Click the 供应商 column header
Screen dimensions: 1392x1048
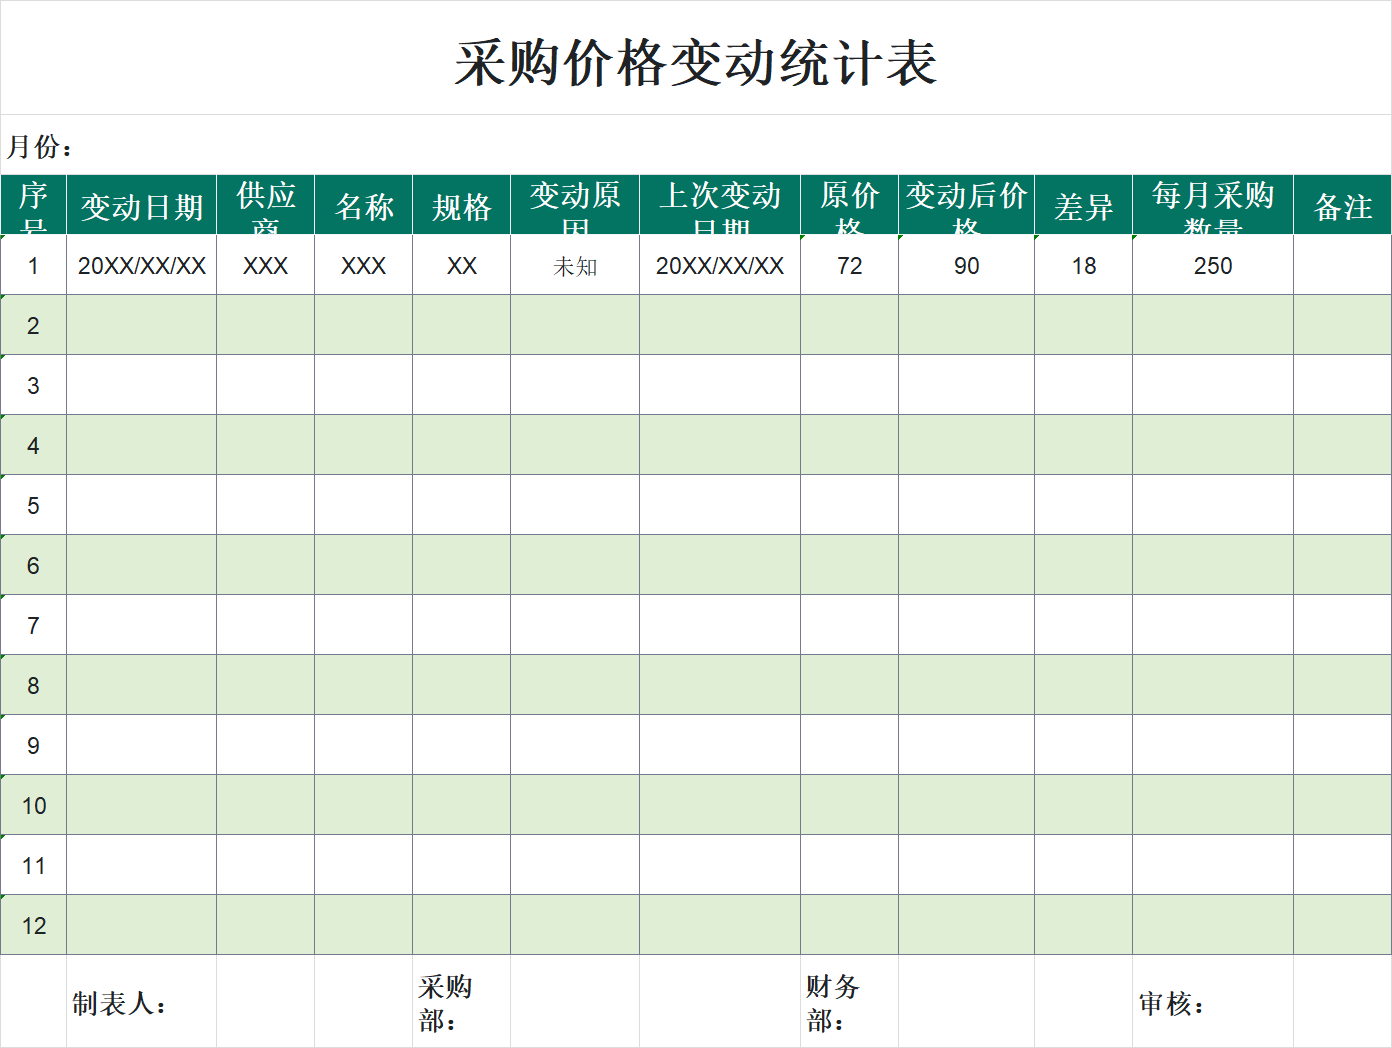click(264, 206)
